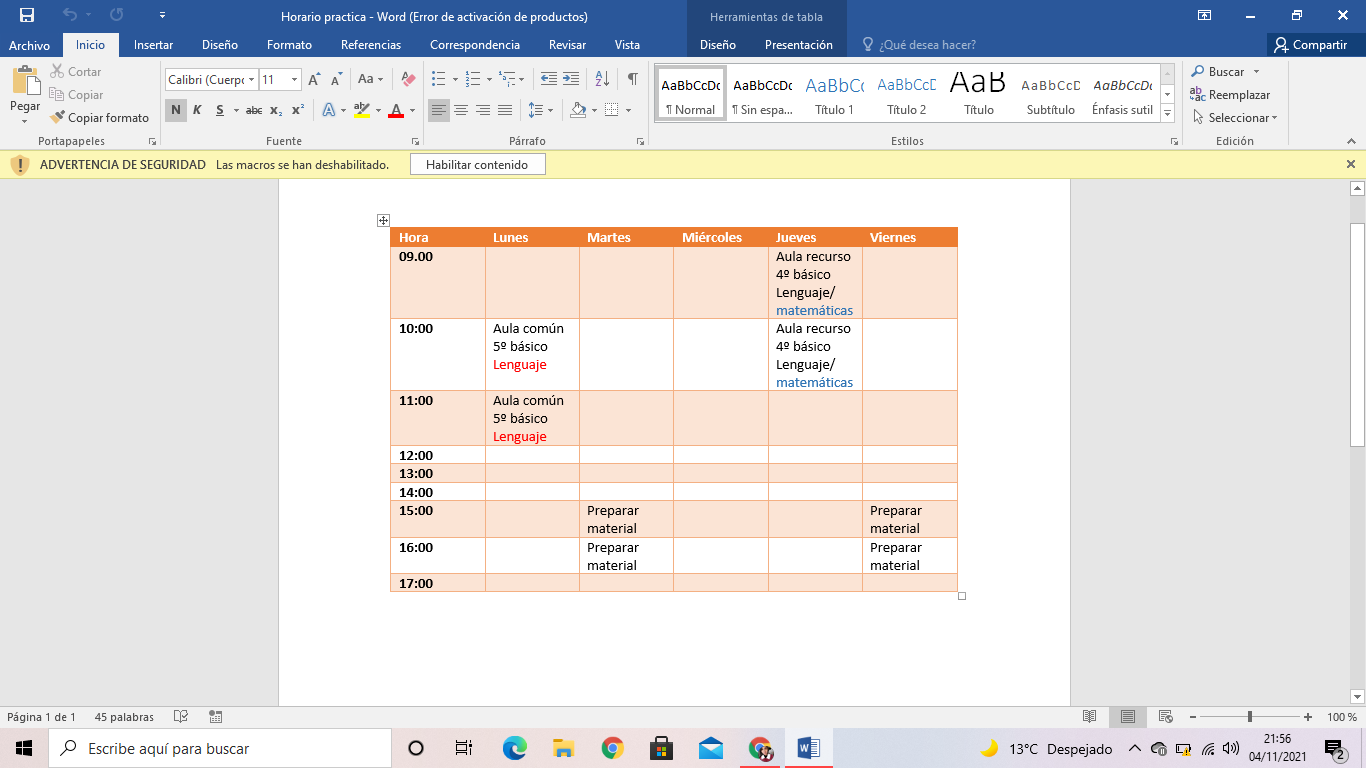Switch to Web Layout view icon

[1165, 717]
